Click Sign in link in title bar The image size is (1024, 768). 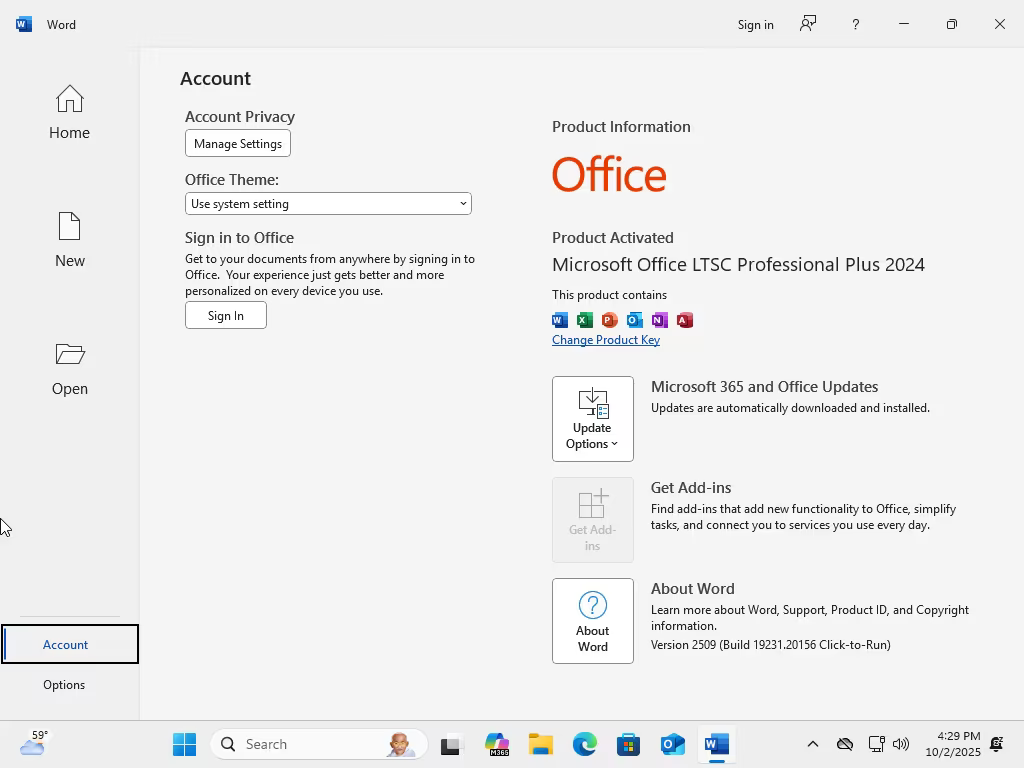click(x=756, y=25)
